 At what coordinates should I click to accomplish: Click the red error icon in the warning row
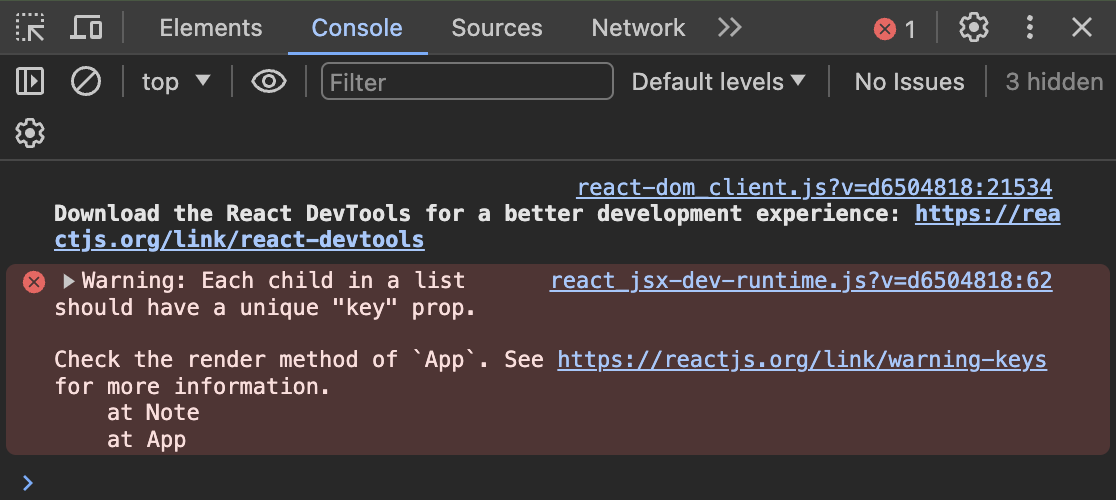coord(34,282)
